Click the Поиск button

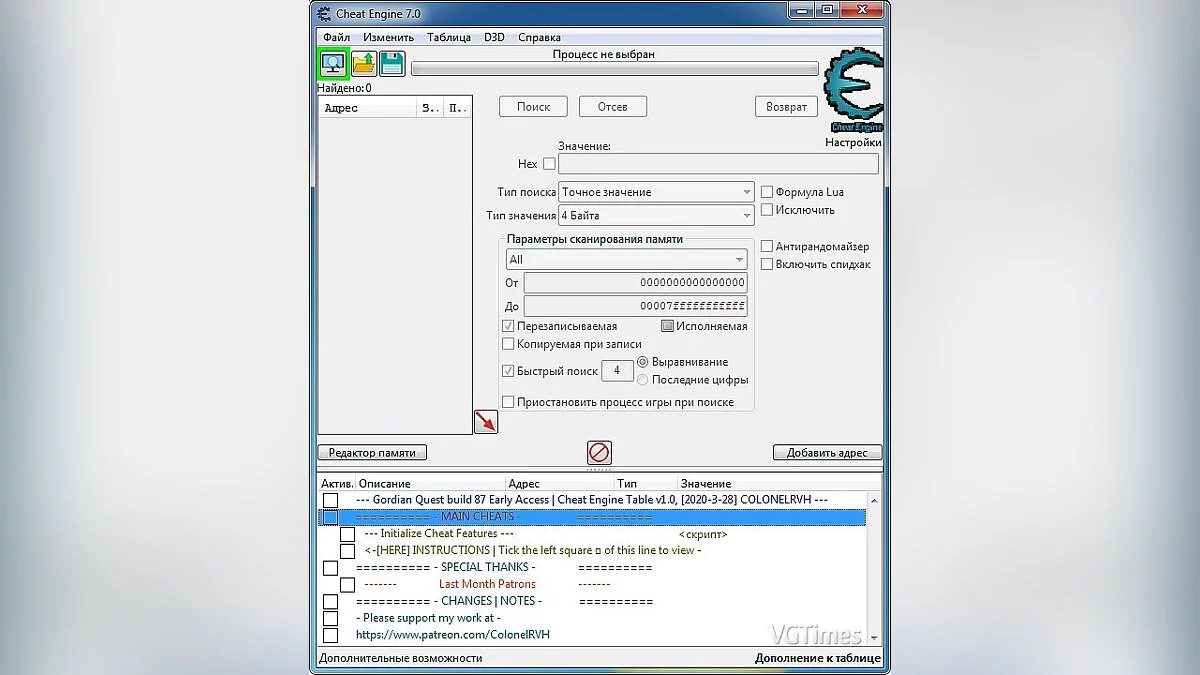click(533, 106)
